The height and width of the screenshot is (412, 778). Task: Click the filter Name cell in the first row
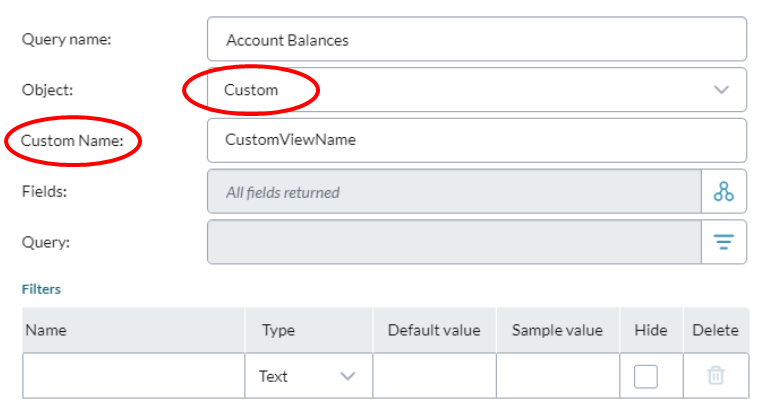click(133, 376)
